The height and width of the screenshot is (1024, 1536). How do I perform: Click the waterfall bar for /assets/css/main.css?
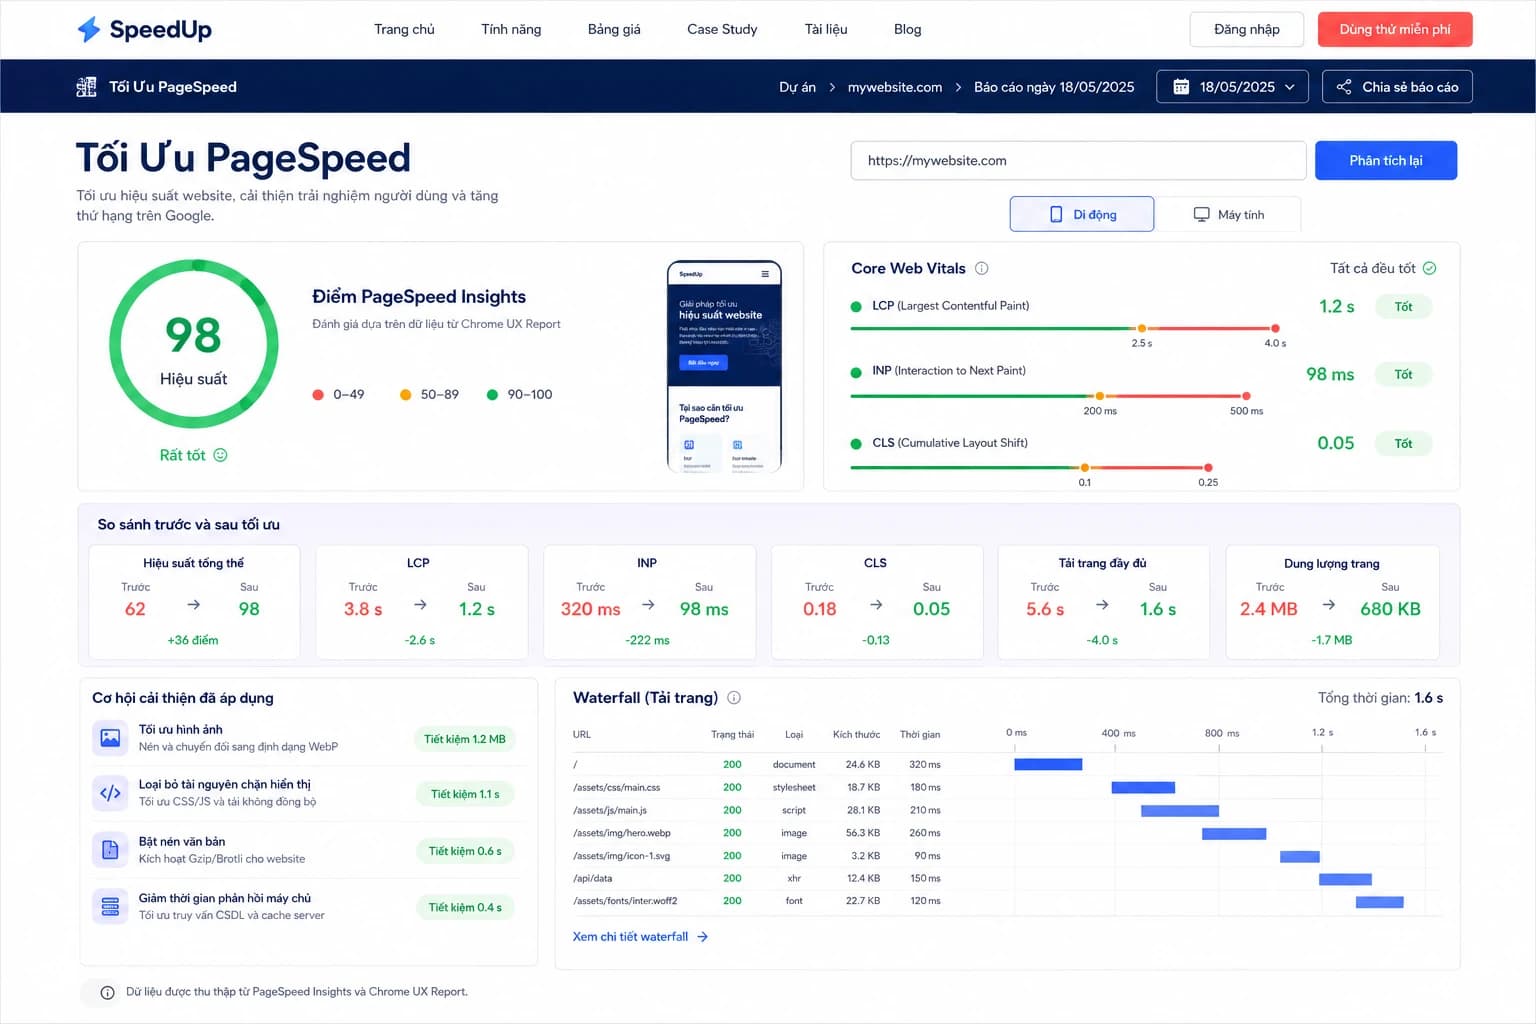tap(1143, 787)
